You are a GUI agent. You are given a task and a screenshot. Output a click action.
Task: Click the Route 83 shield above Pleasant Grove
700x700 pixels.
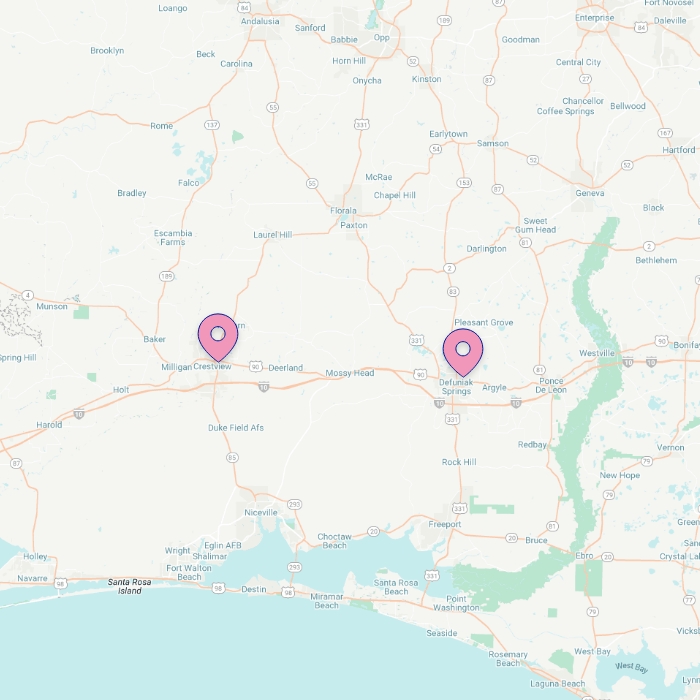453,292
